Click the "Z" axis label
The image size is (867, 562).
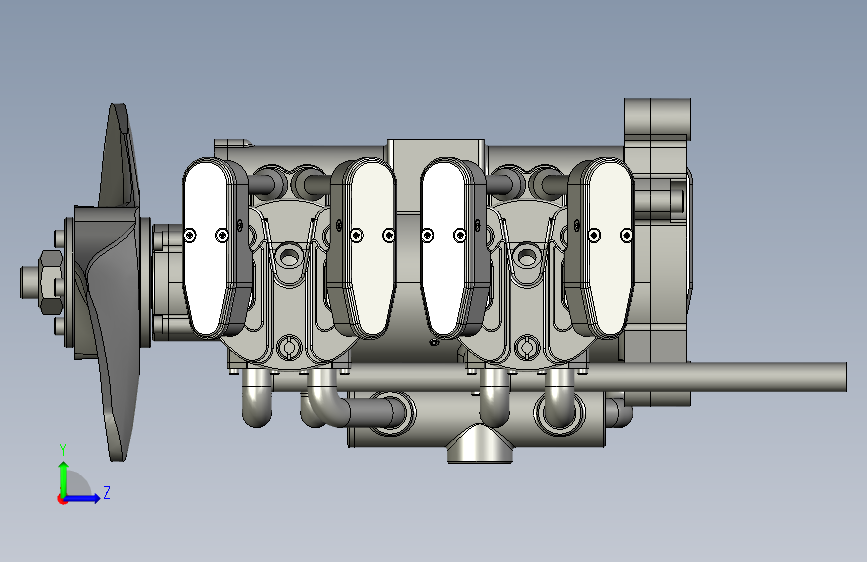pyautogui.click(x=107, y=492)
